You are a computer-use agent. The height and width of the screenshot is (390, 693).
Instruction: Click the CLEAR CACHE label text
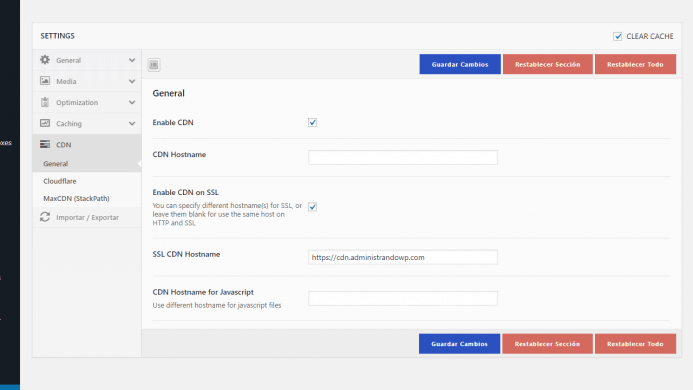650,36
